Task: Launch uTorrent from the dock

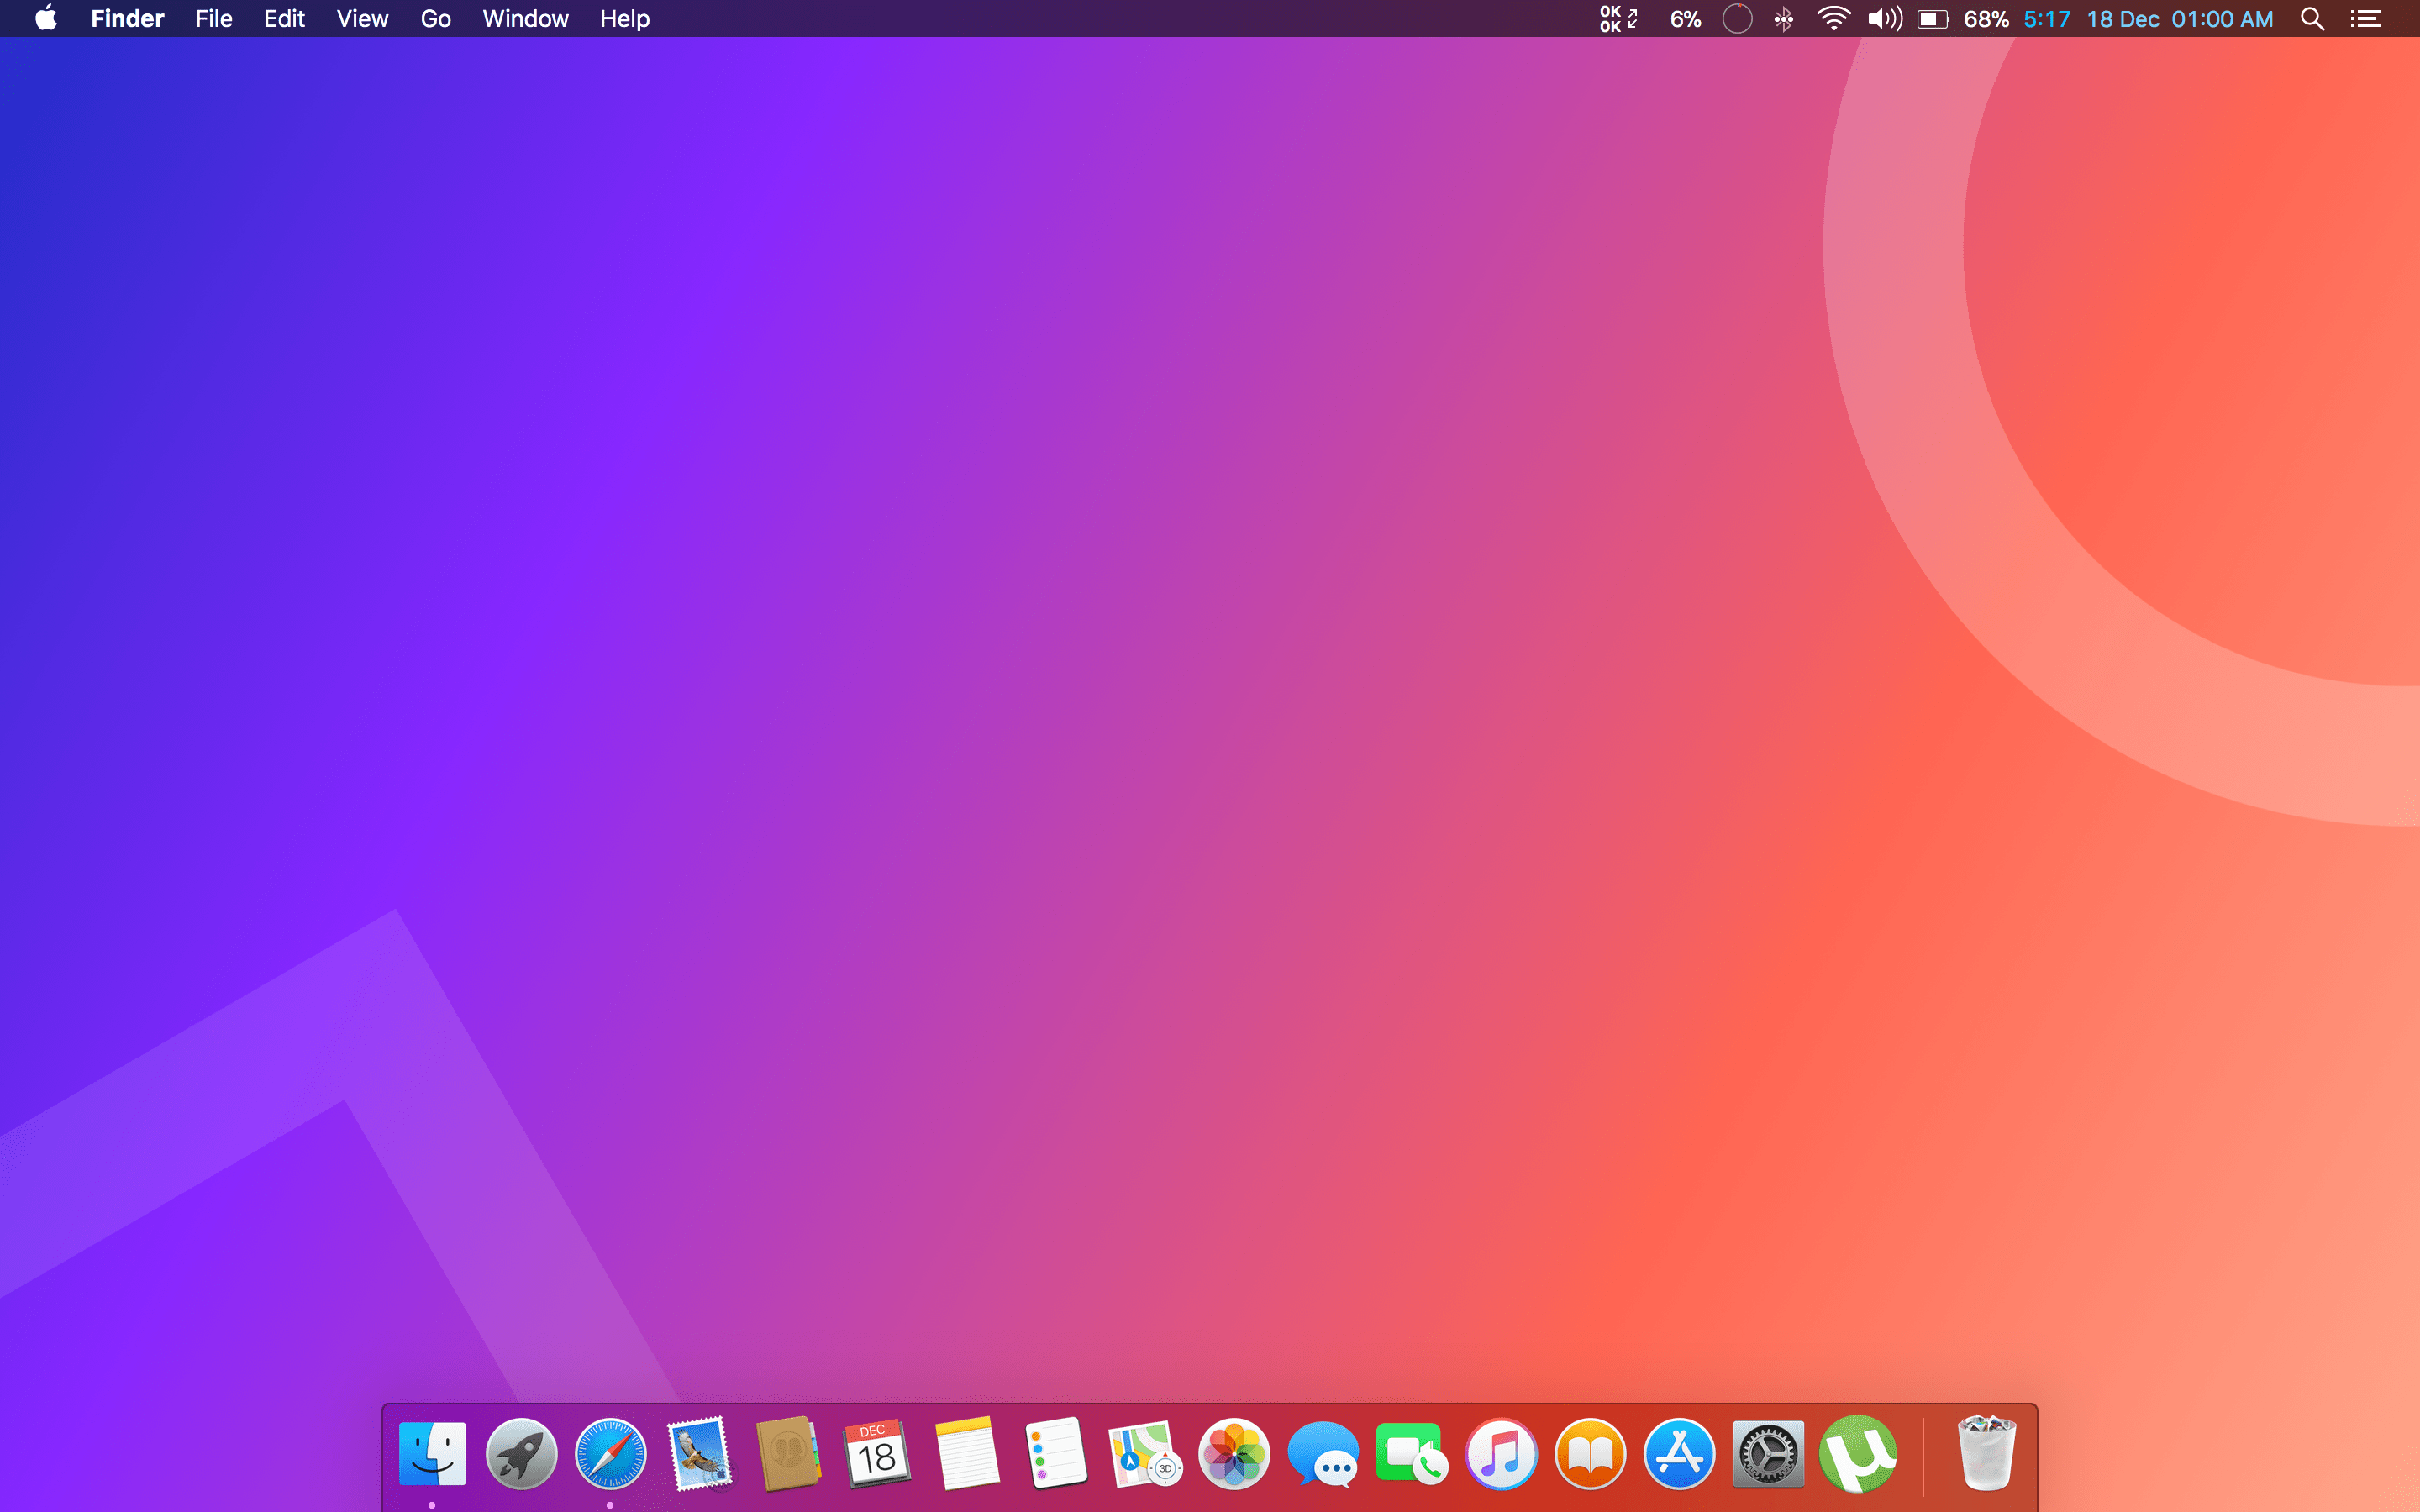Action: pos(1857,1454)
